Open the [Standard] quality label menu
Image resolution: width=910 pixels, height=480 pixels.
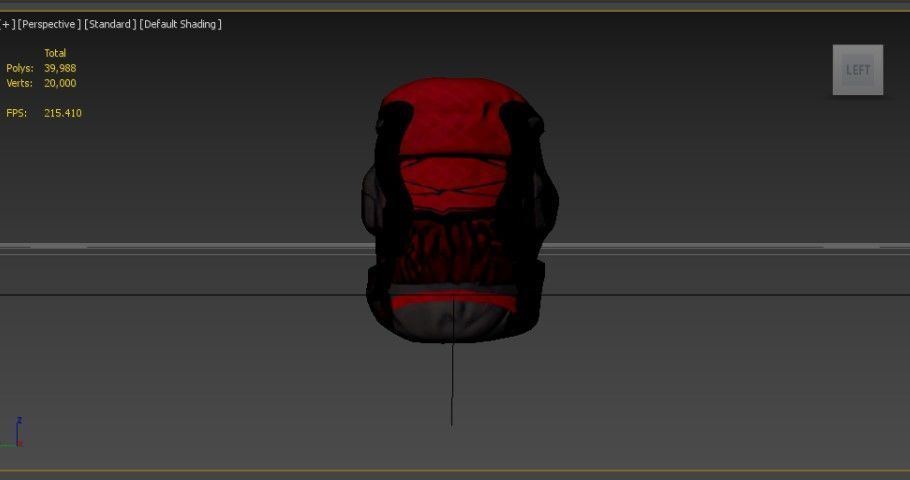click(x=110, y=24)
